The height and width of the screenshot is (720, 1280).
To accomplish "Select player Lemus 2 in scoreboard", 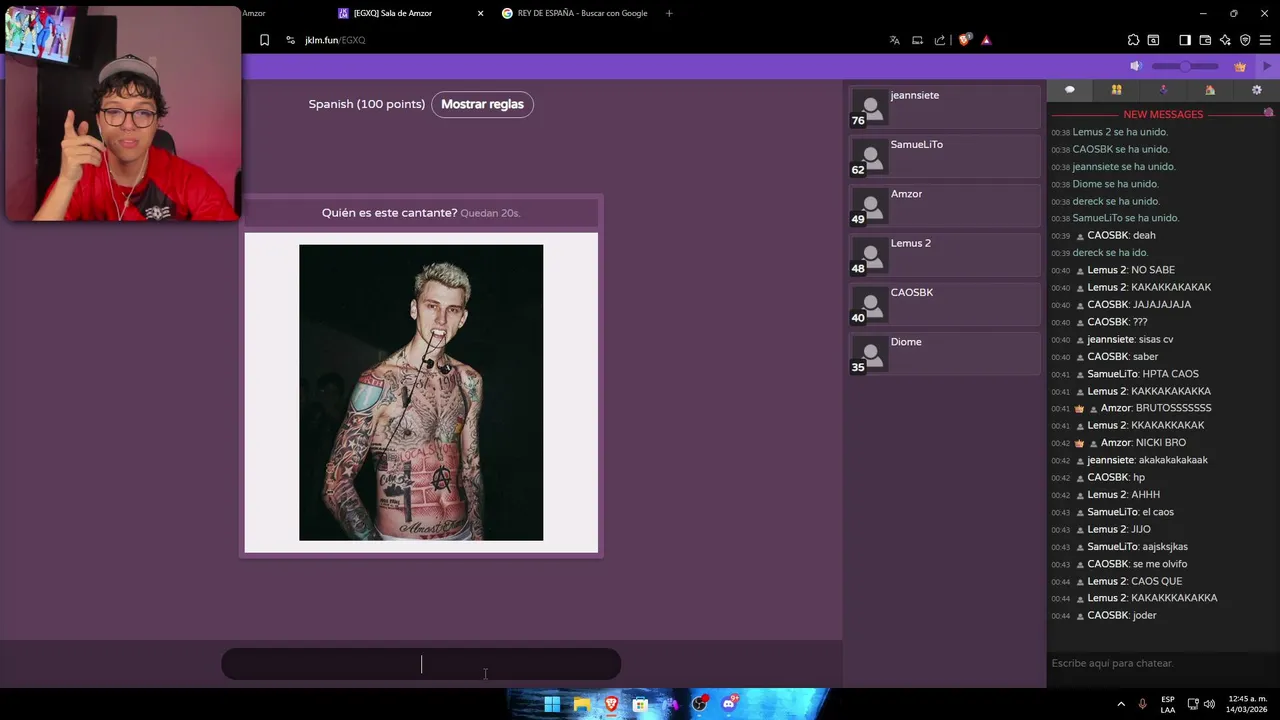I will pos(945,255).
